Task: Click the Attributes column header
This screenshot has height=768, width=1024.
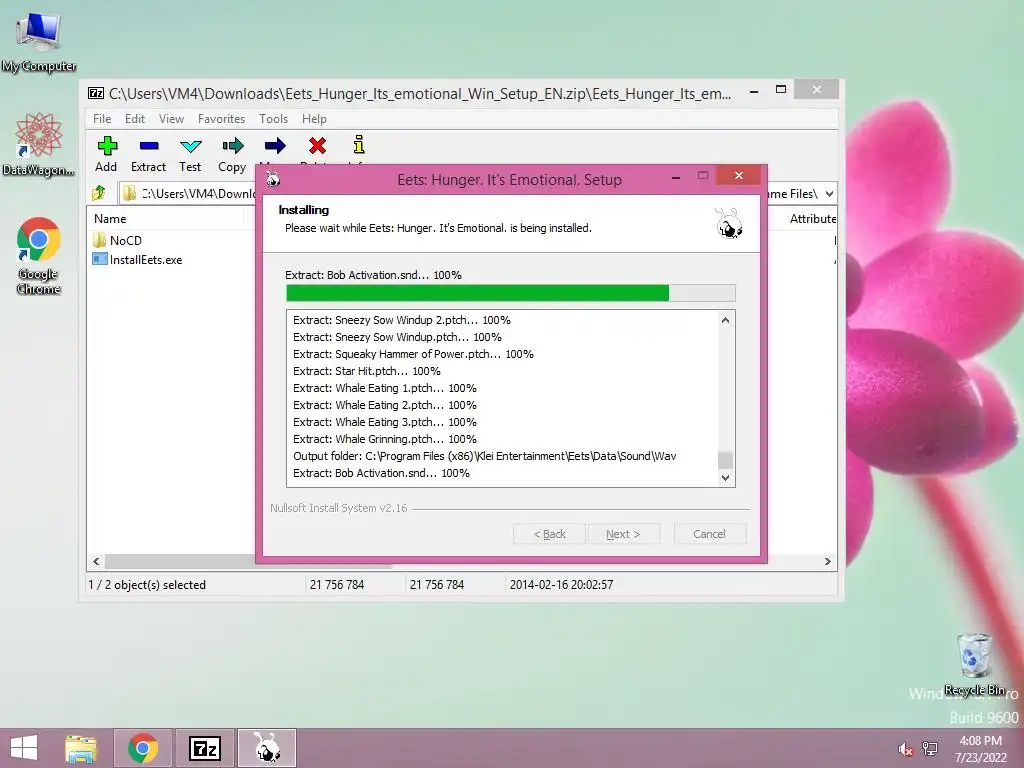Action: click(812, 219)
